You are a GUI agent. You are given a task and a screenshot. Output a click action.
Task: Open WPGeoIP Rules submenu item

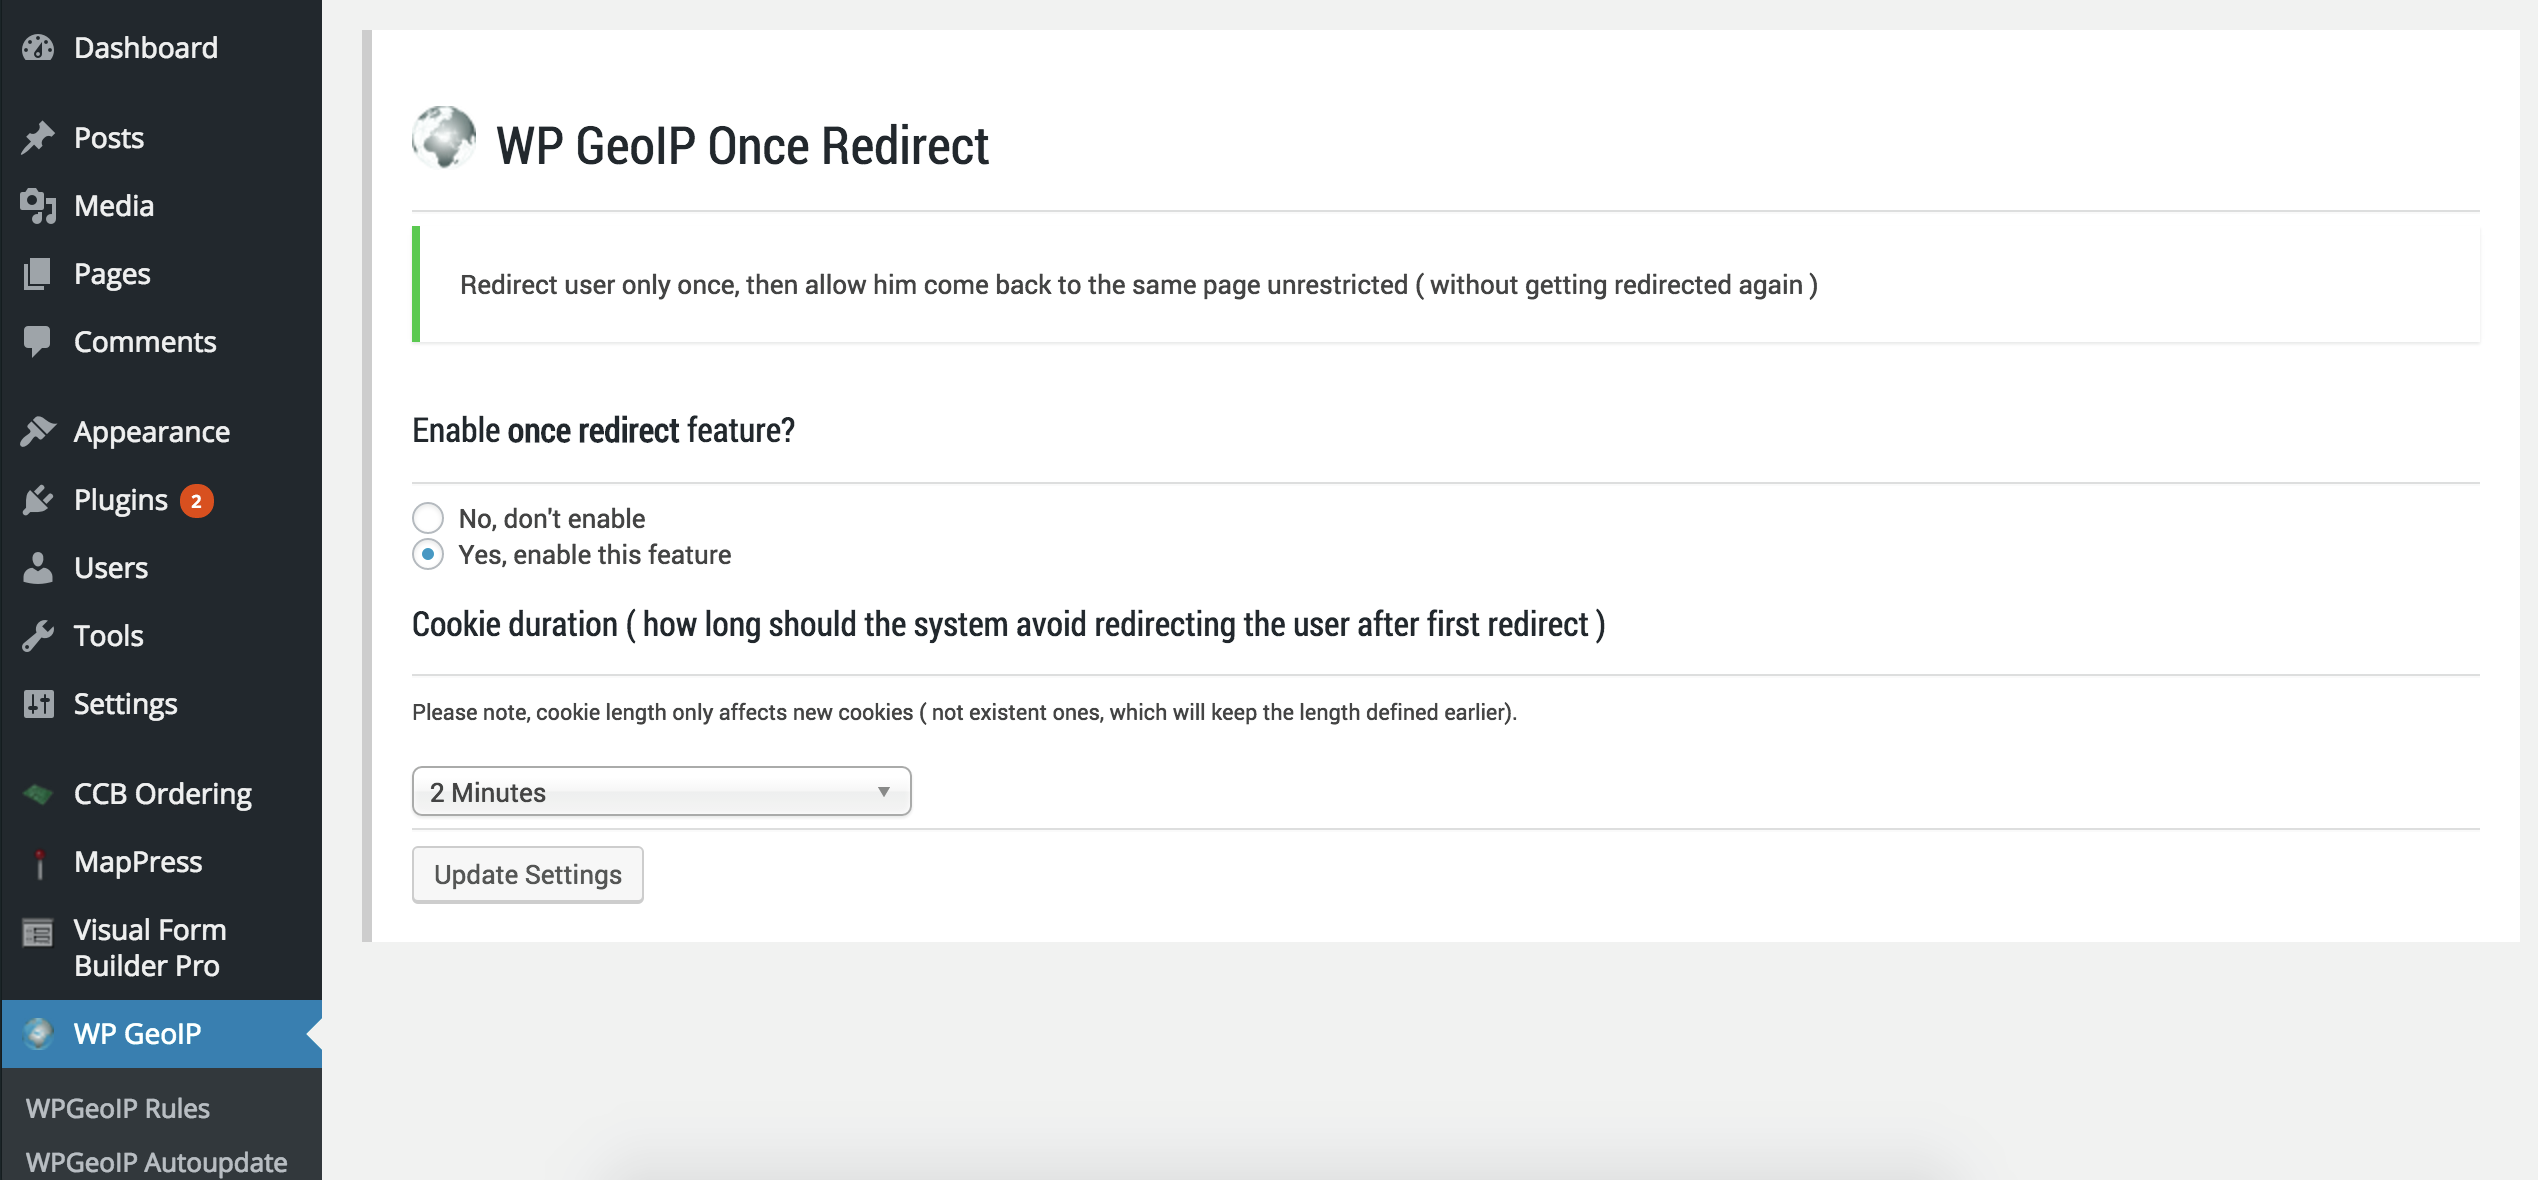click(118, 1108)
